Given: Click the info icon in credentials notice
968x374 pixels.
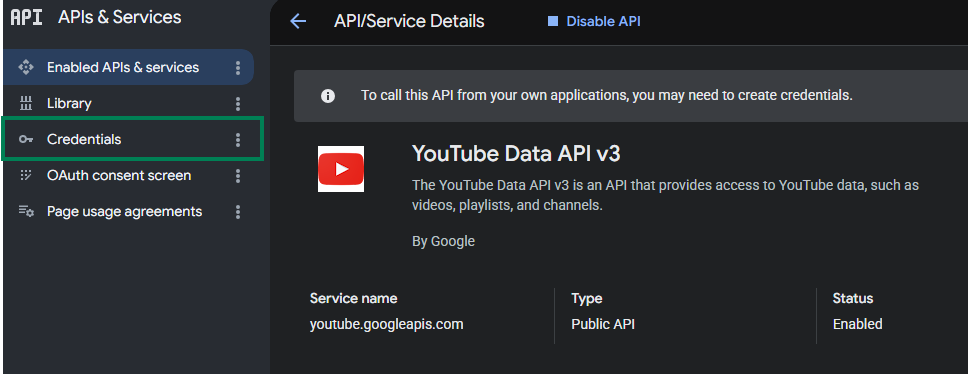Looking at the screenshot, I should tap(328, 96).
